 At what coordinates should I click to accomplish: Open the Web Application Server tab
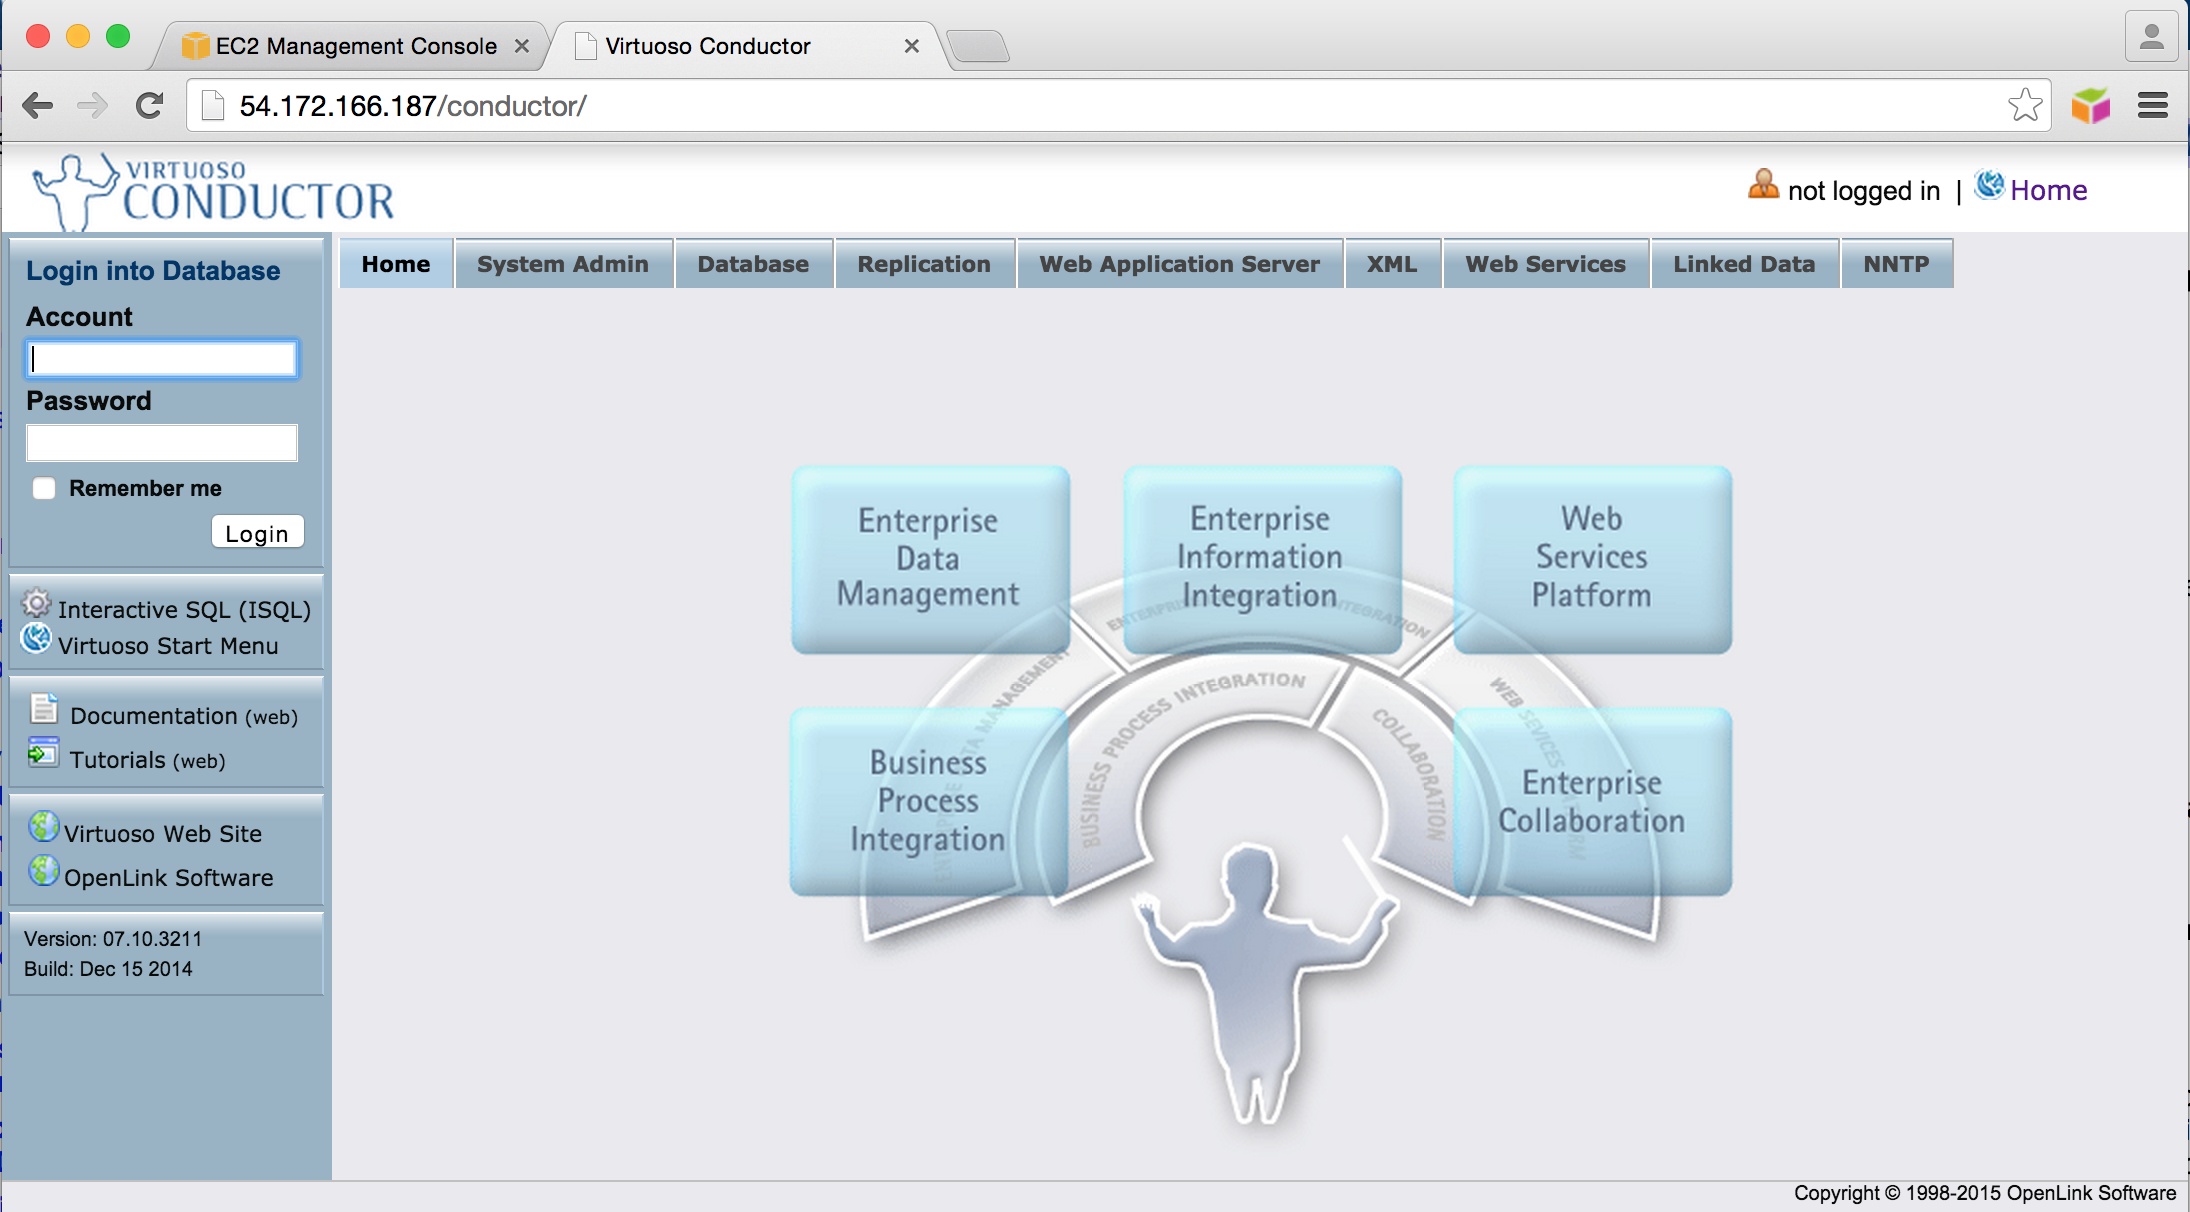click(1179, 264)
